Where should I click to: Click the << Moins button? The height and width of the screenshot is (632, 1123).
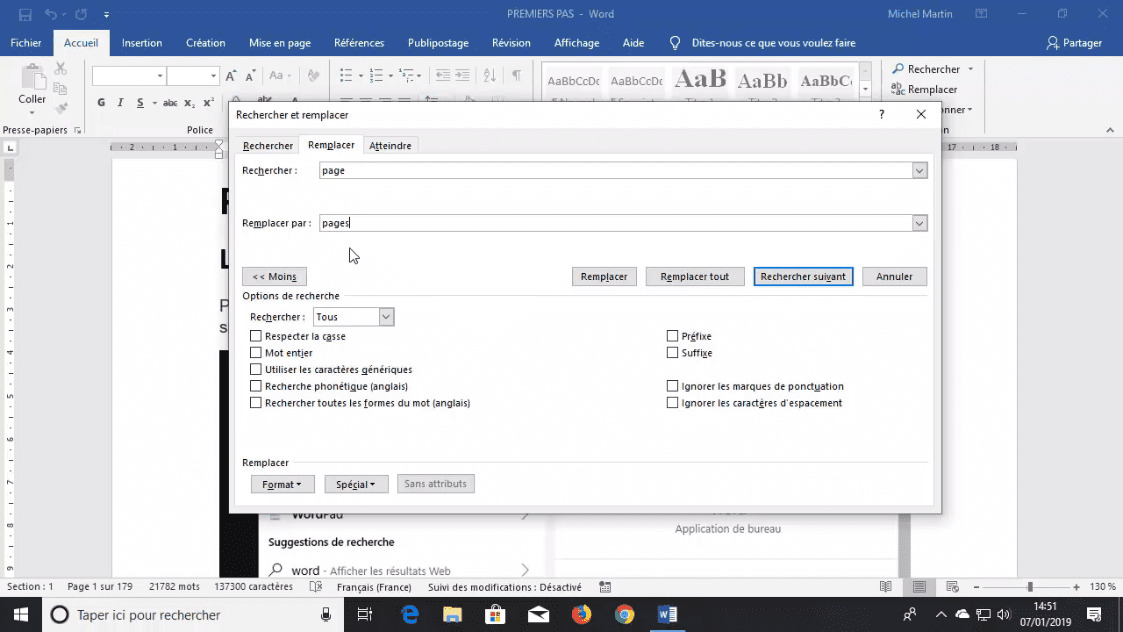(x=274, y=277)
